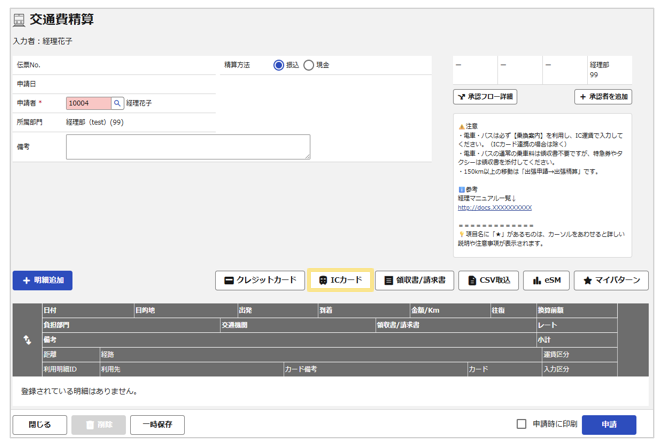This screenshot has height=441, width=659.
Task: Click the 一時保存 button
Action: [157, 425]
